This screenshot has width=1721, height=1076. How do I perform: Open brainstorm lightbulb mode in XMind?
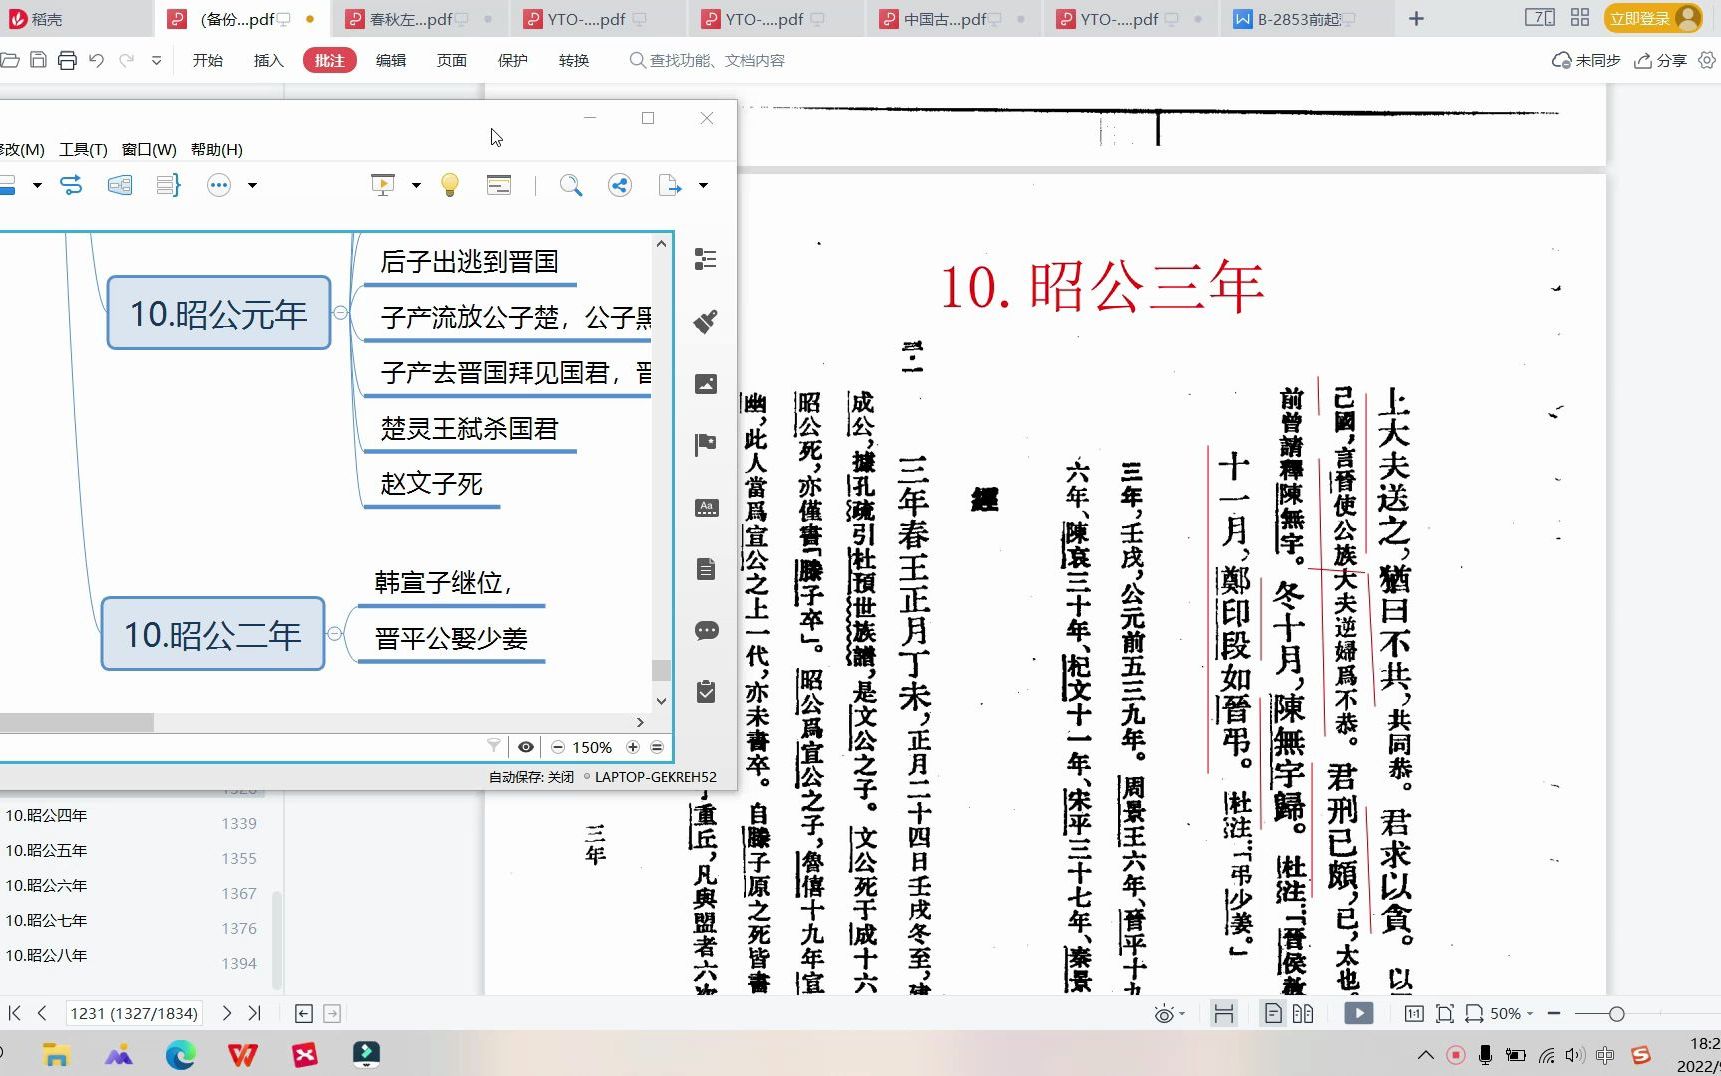coord(450,185)
